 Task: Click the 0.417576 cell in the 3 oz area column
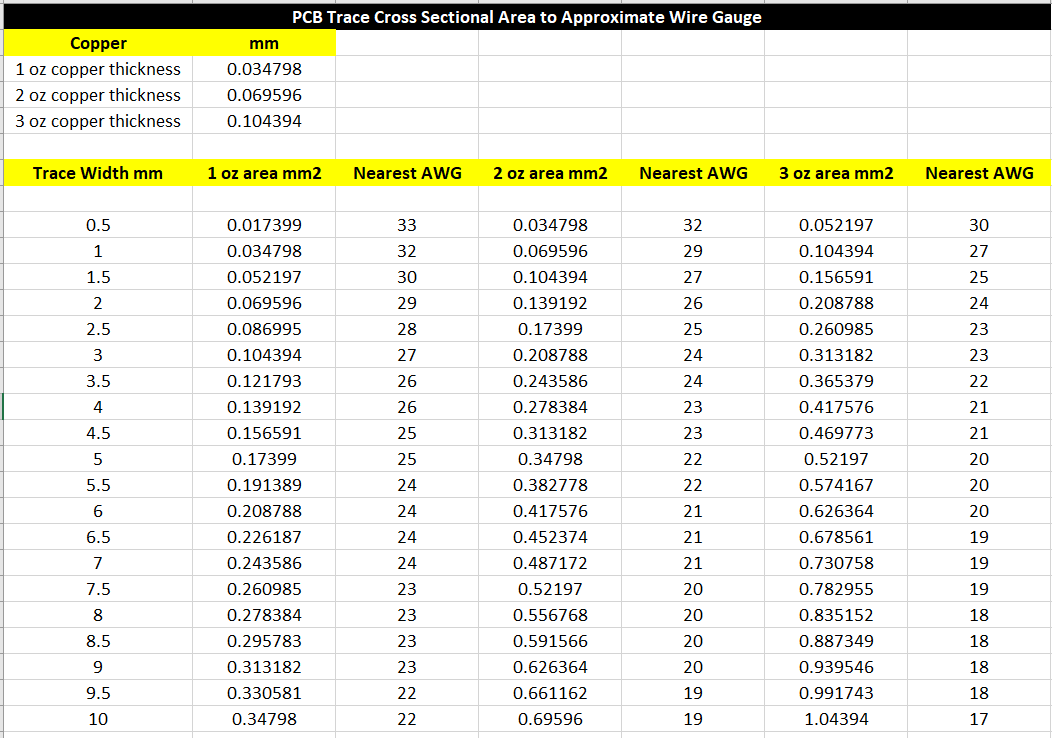coord(836,407)
